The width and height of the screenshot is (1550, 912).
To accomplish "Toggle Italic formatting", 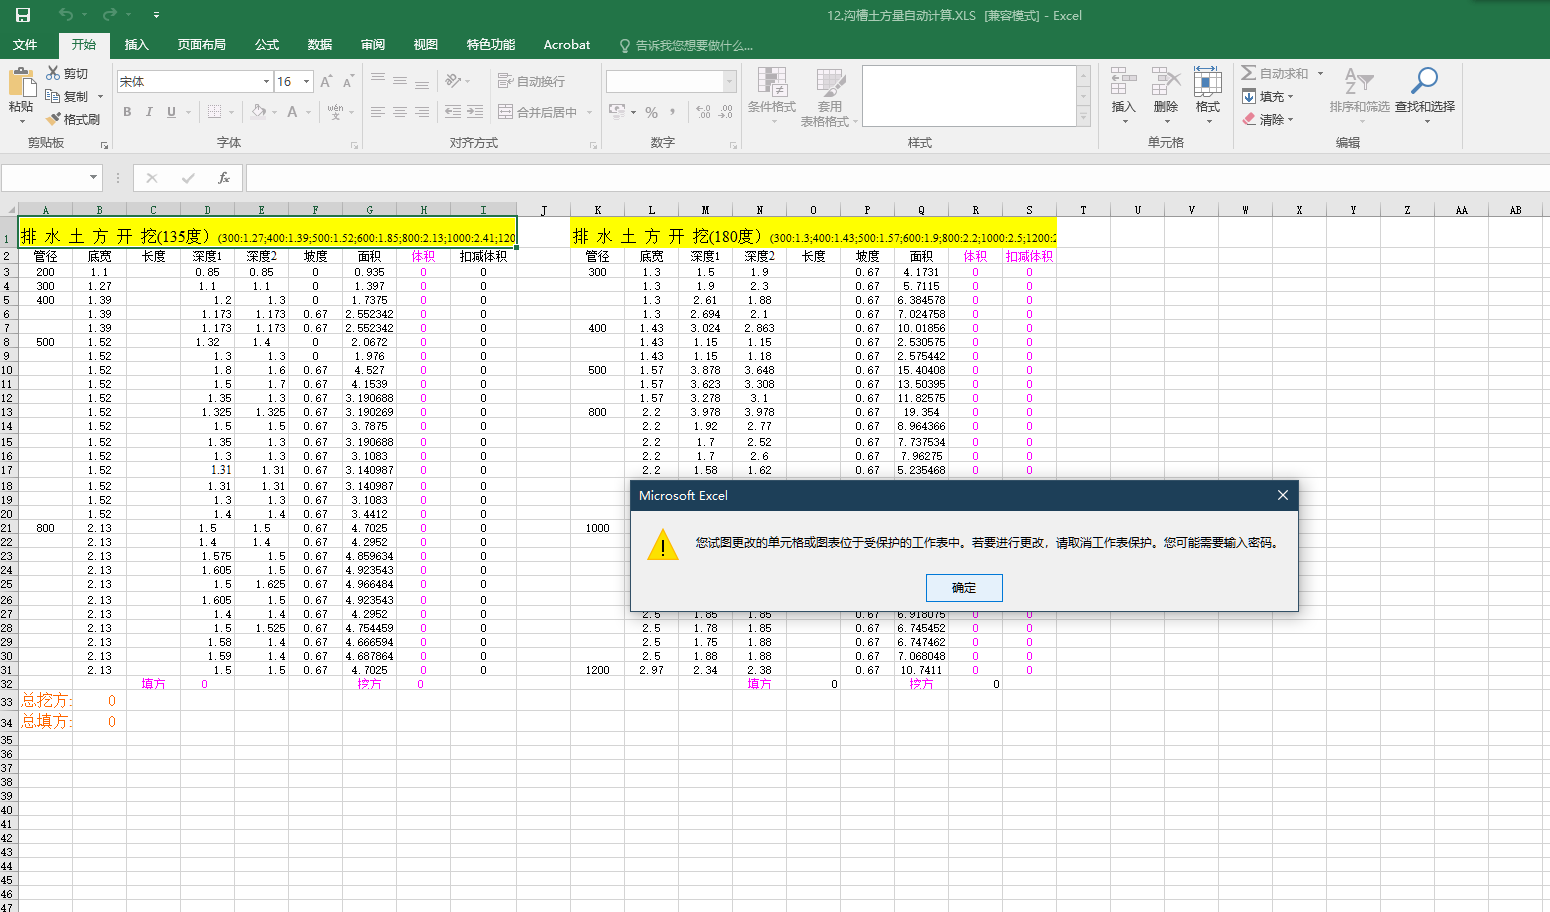I will coord(149,112).
